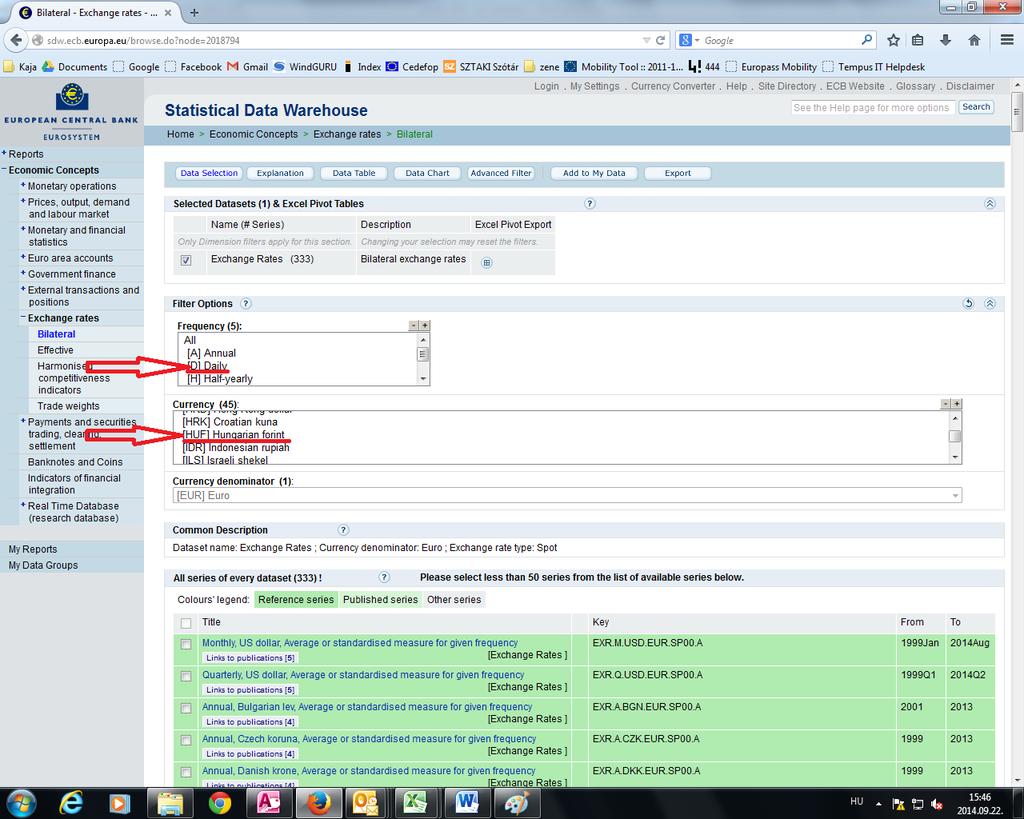Screen dimensions: 1024x819
Task: Open the Windows Start button
Action: 22,803
